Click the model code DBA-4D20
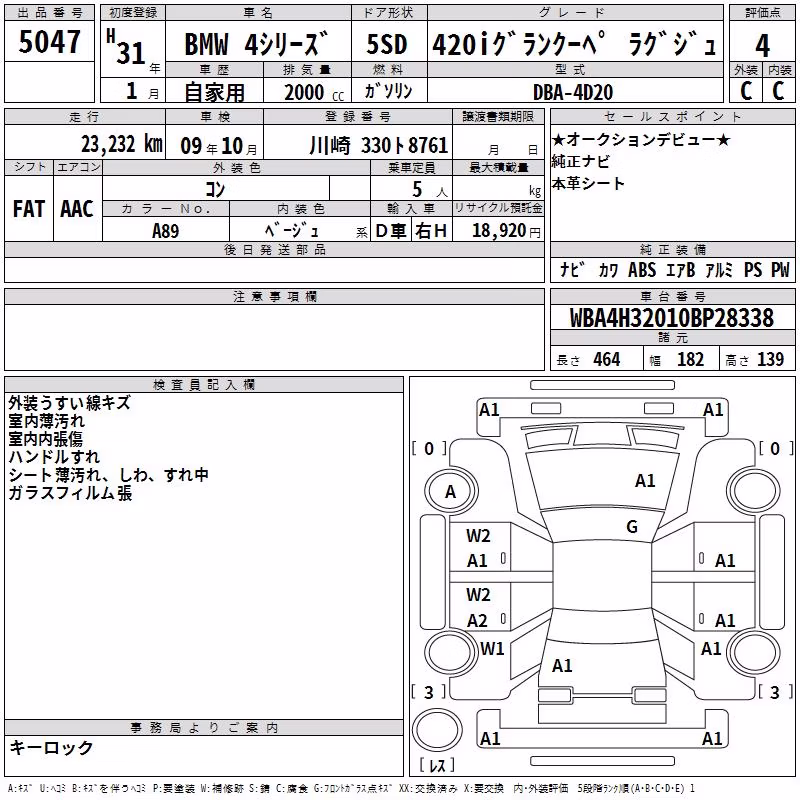The width and height of the screenshot is (800, 800). click(573, 92)
